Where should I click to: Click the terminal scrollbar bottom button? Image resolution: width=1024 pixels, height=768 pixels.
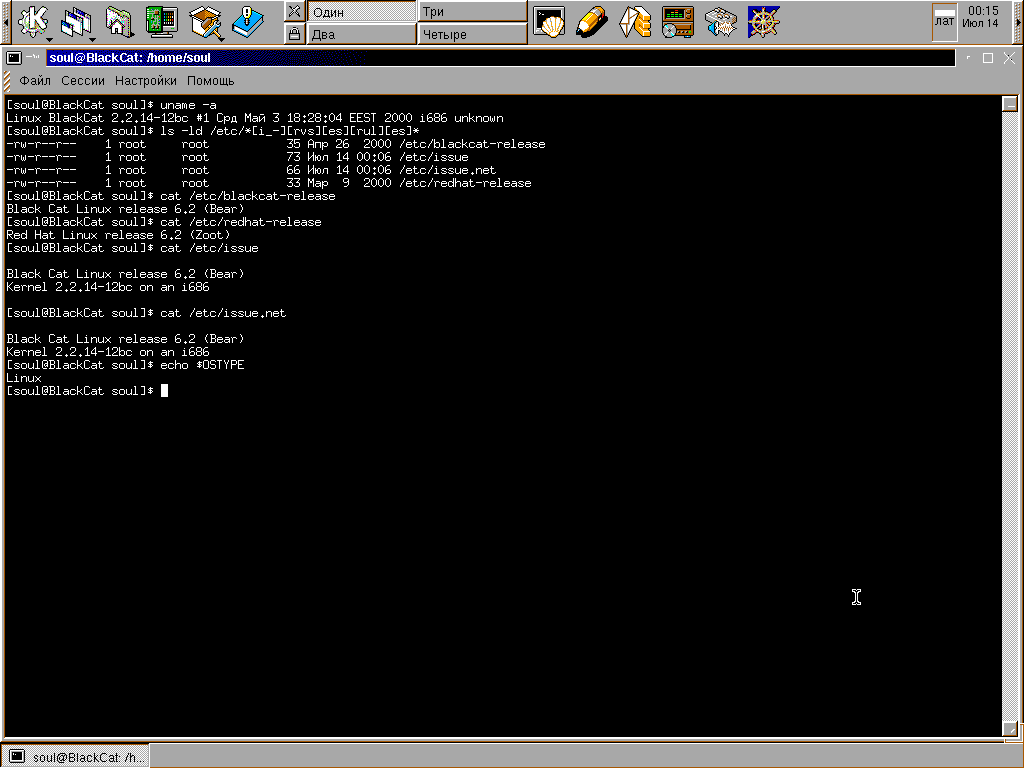coord(1010,728)
